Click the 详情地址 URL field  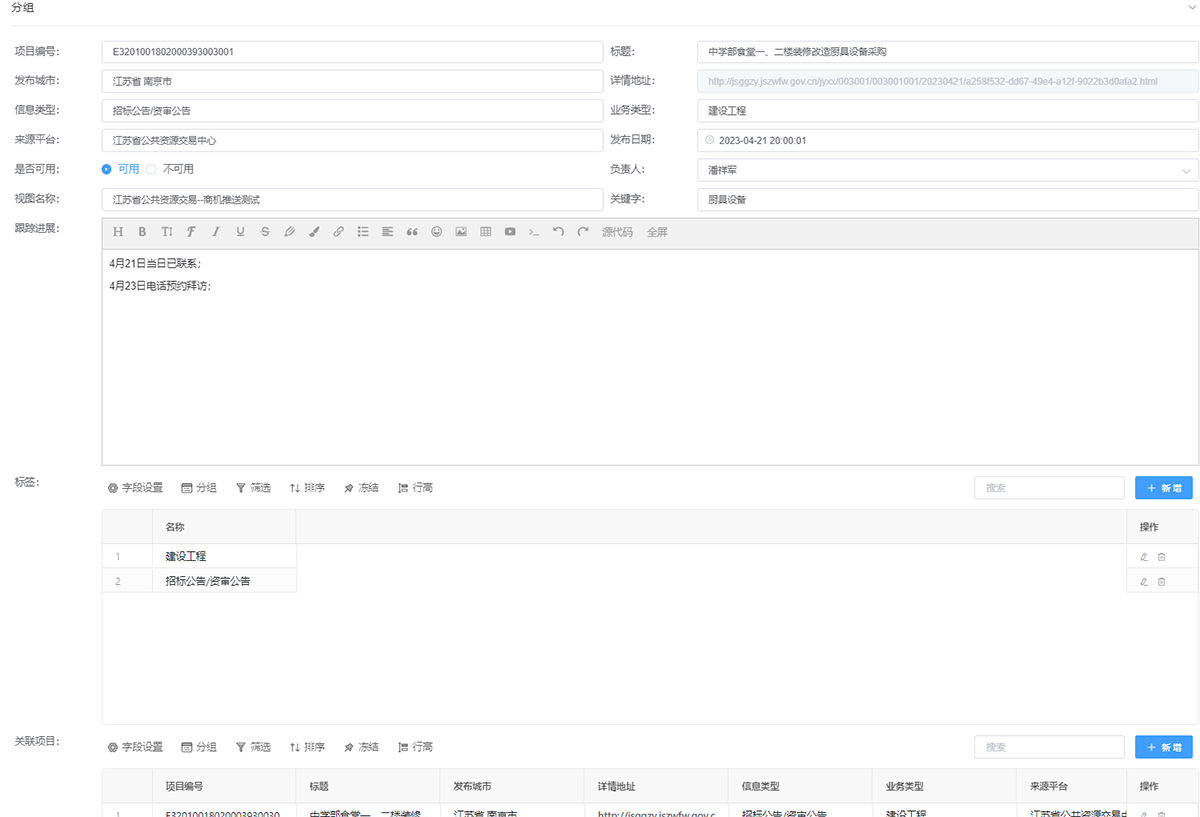[x=948, y=82]
